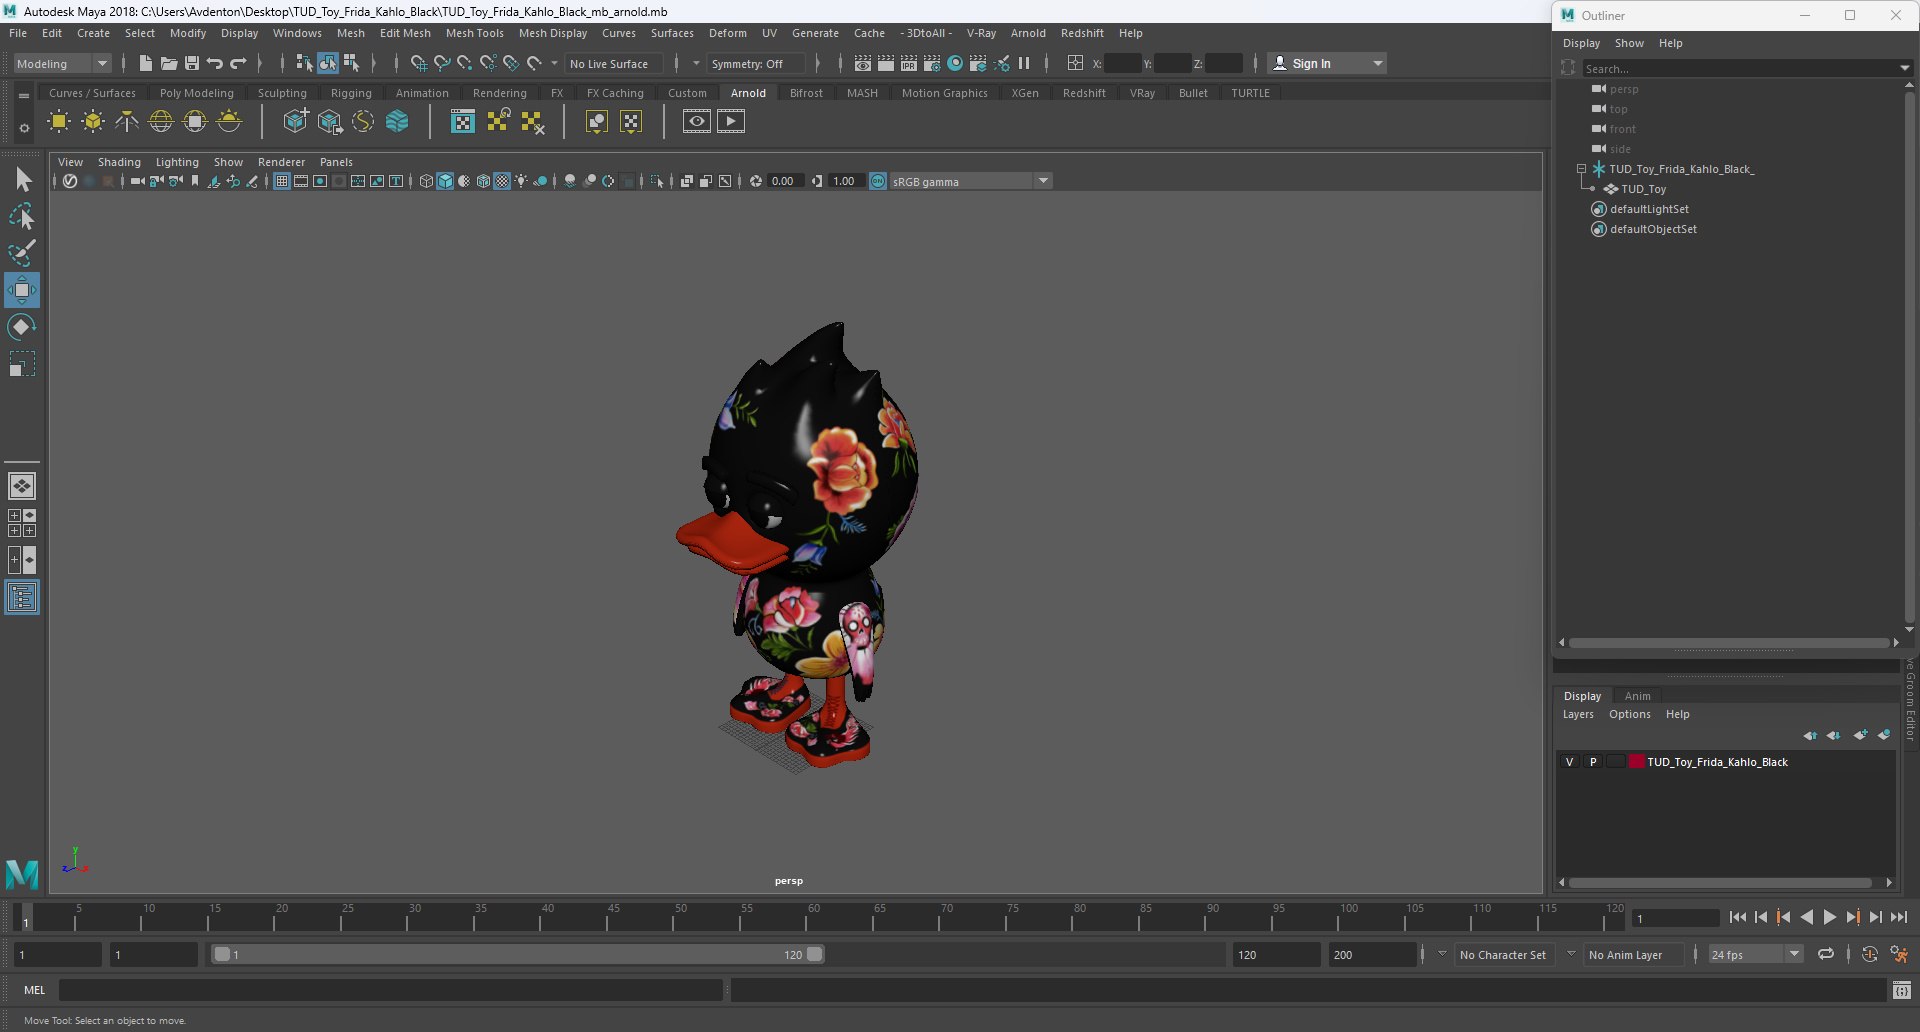Viewport: 1920px width, 1032px height.
Task: Switch to four view layout
Action: (x=22, y=523)
